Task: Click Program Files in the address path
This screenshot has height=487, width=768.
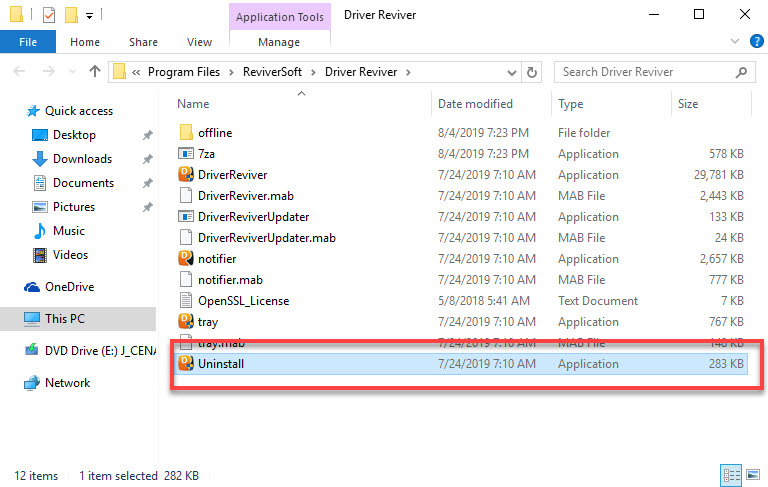Action: click(184, 72)
